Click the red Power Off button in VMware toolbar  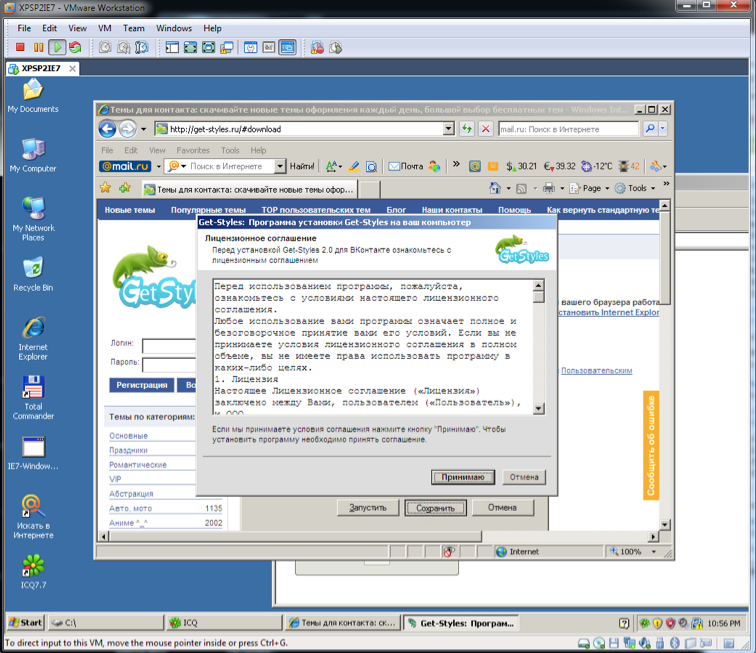point(20,47)
